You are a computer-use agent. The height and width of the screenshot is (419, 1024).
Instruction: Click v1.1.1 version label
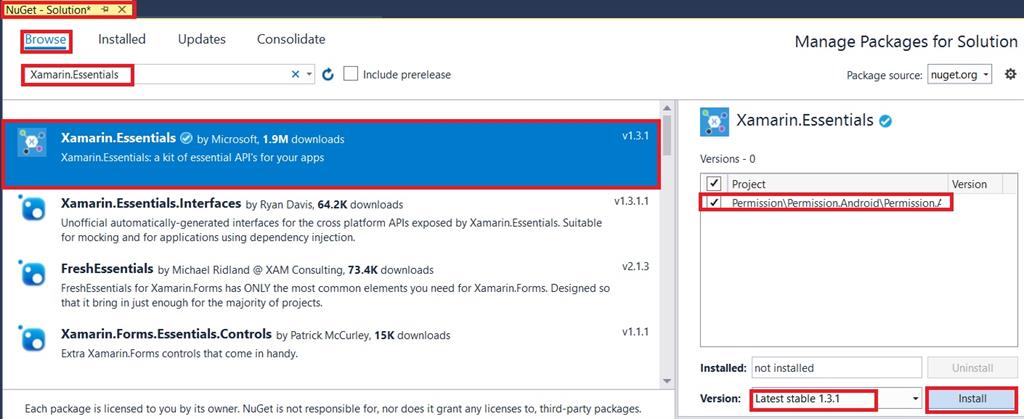(635, 332)
